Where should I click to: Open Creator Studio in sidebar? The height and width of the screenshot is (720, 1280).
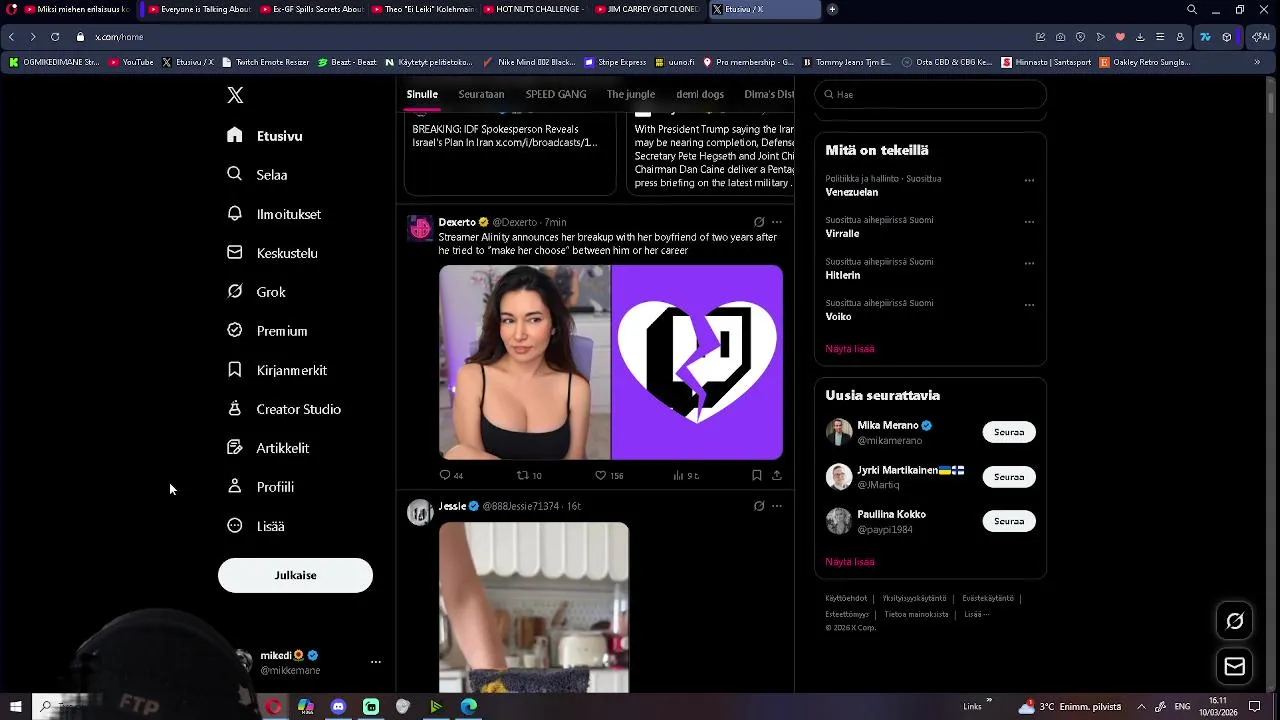point(284,409)
